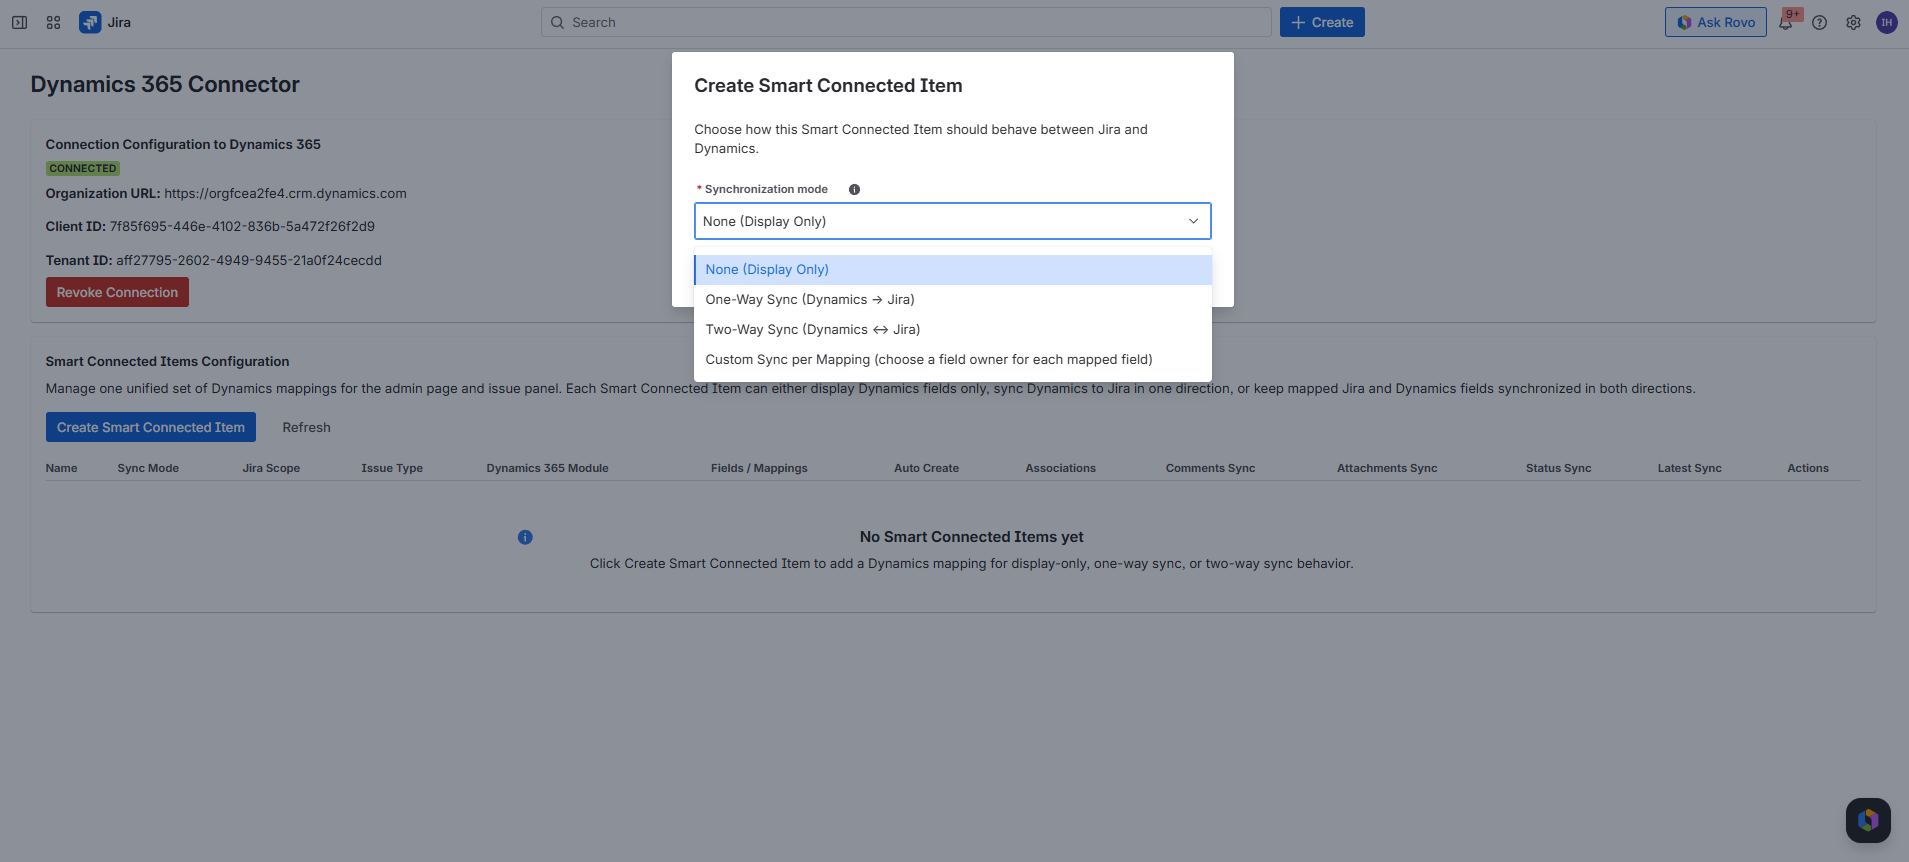Open the settings gear icon
The width and height of the screenshot is (1909, 862).
[x=1854, y=22]
